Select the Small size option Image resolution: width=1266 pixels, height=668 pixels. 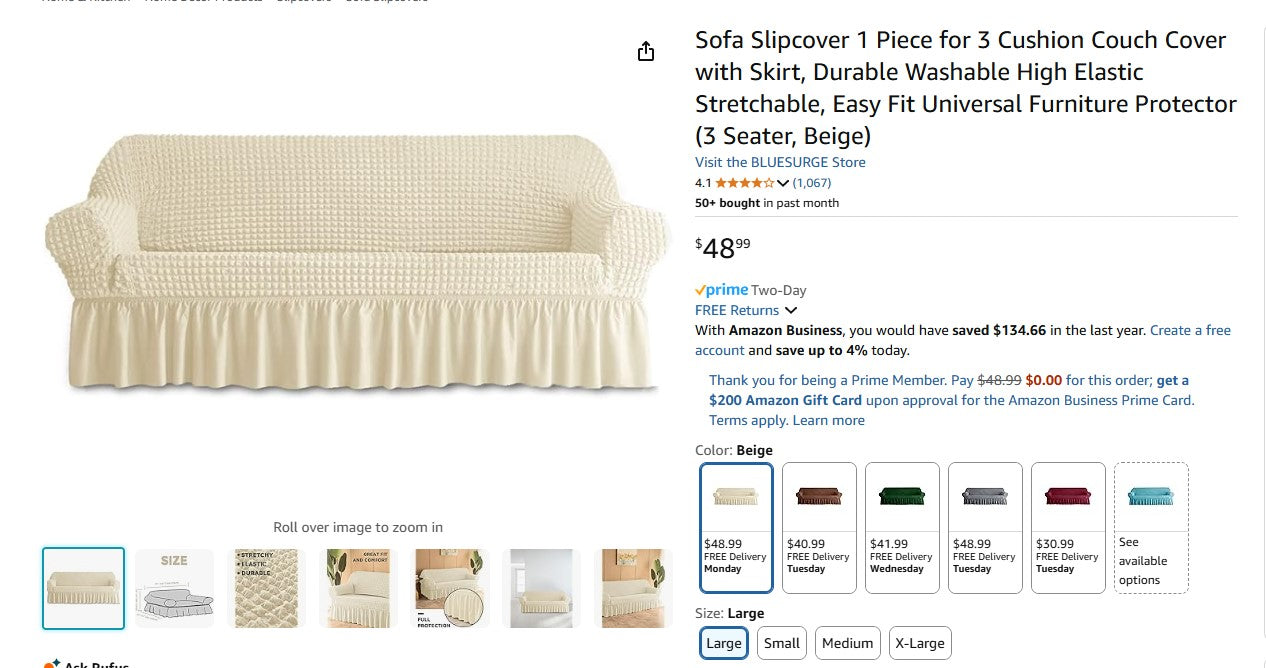pos(781,643)
